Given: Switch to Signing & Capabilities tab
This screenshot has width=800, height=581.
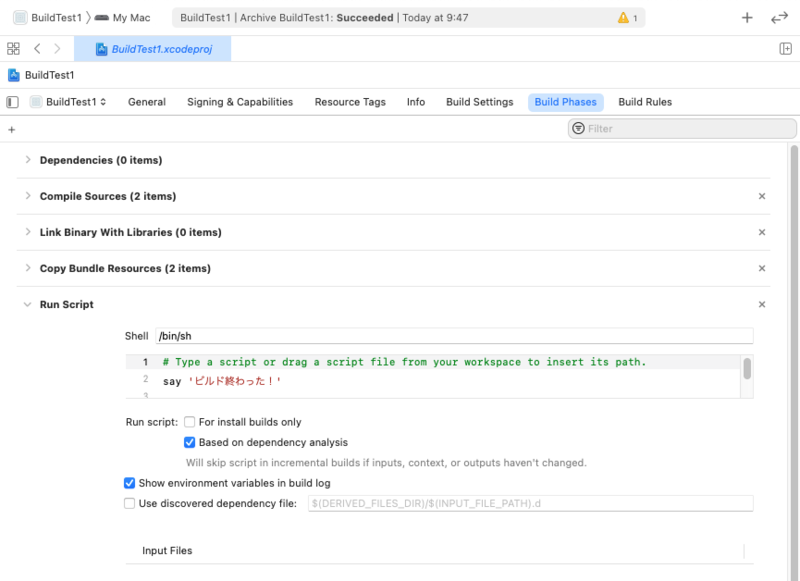Looking at the screenshot, I should (x=240, y=102).
